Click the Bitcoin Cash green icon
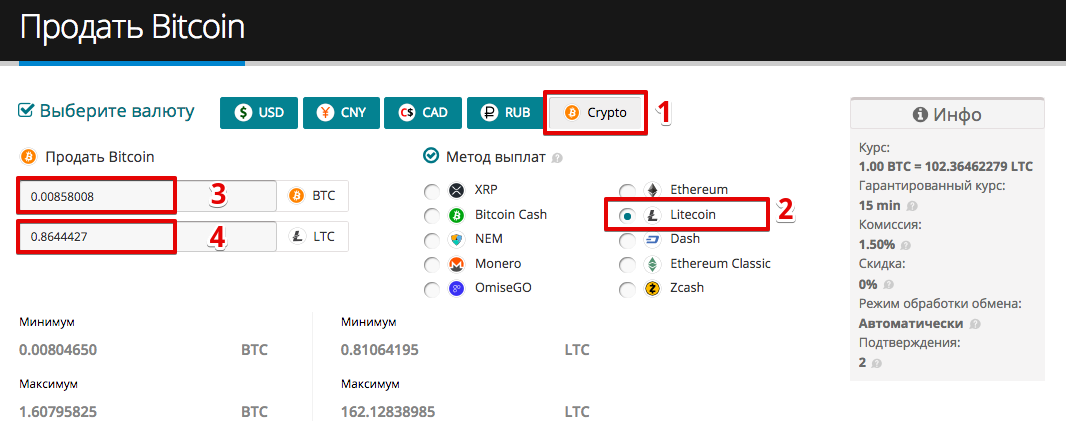 455,215
